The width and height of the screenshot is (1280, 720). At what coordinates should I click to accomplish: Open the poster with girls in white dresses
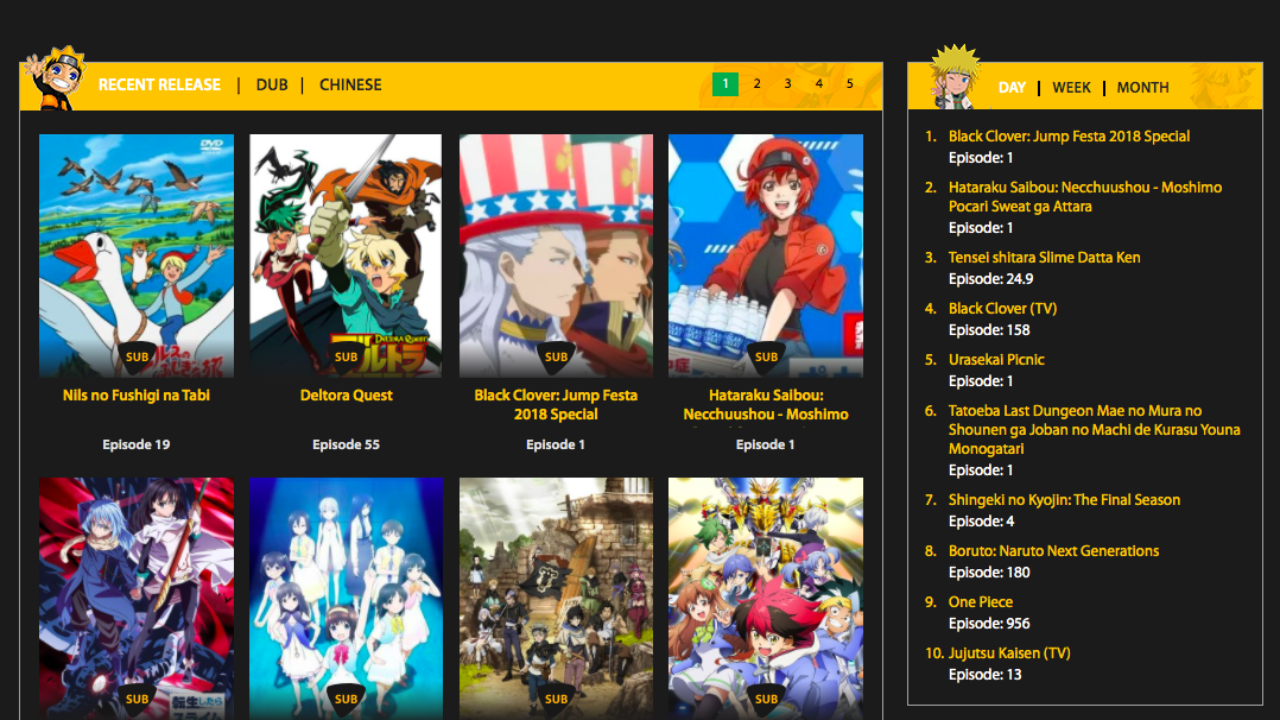(346, 598)
